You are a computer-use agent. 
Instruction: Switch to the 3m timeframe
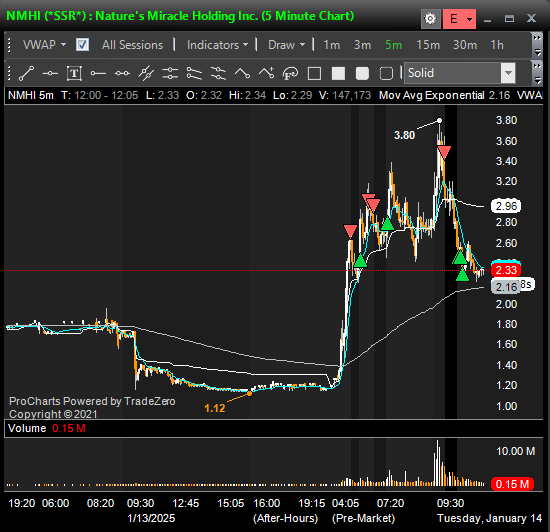[x=362, y=45]
